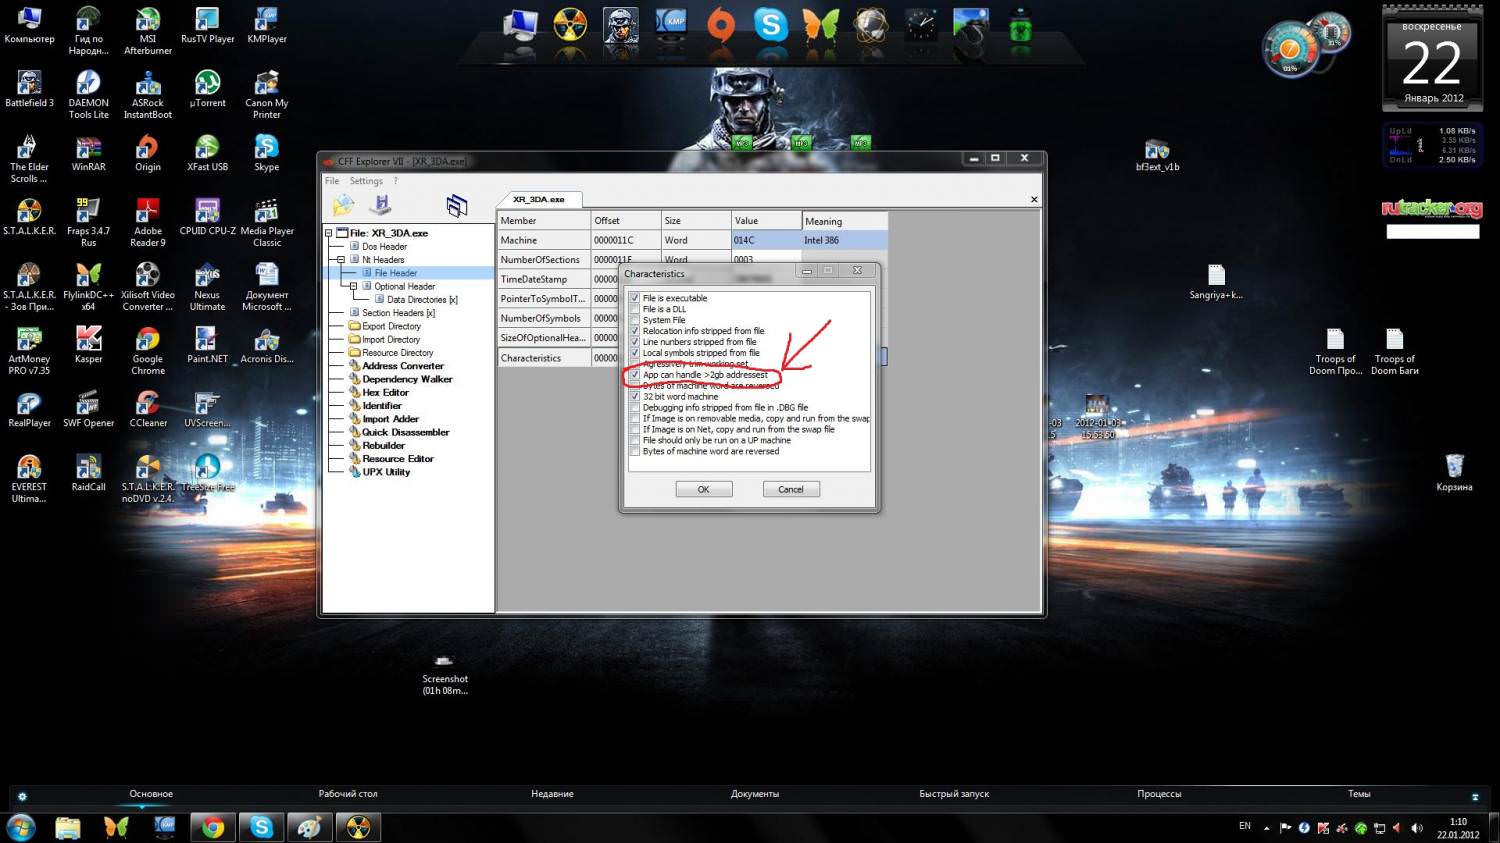Image resolution: width=1500 pixels, height=843 pixels.
Task: Toggle 'Relocation info stripped from file'
Action: 635,331
